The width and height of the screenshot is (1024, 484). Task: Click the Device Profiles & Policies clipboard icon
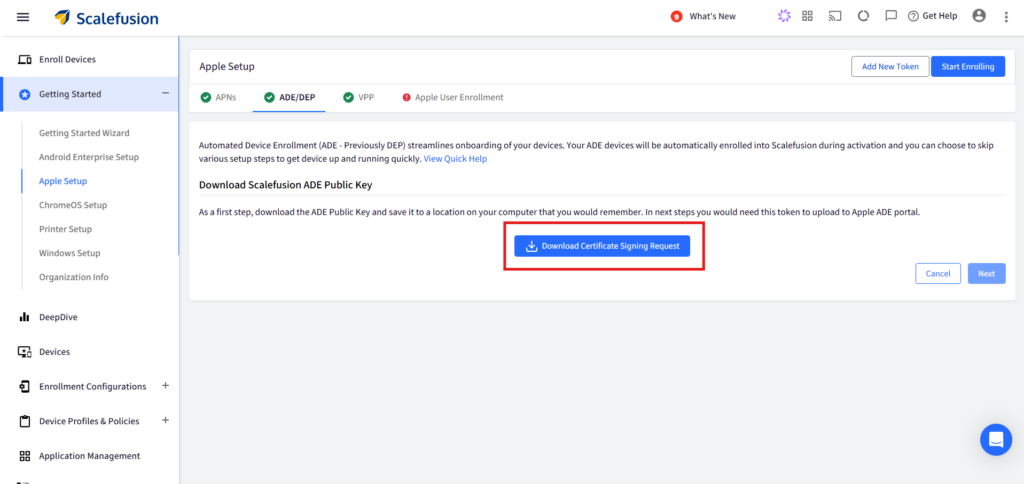(x=25, y=421)
